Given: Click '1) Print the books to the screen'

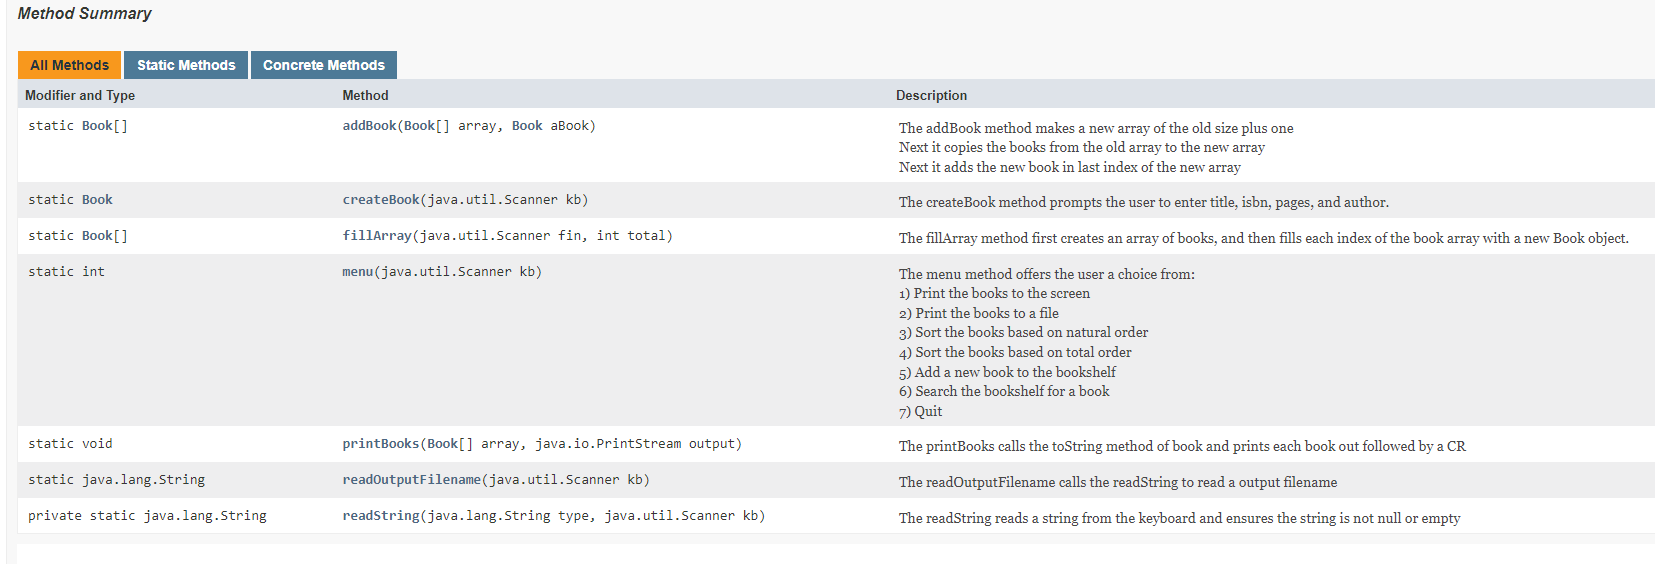Looking at the screenshot, I should tap(994, 293).
